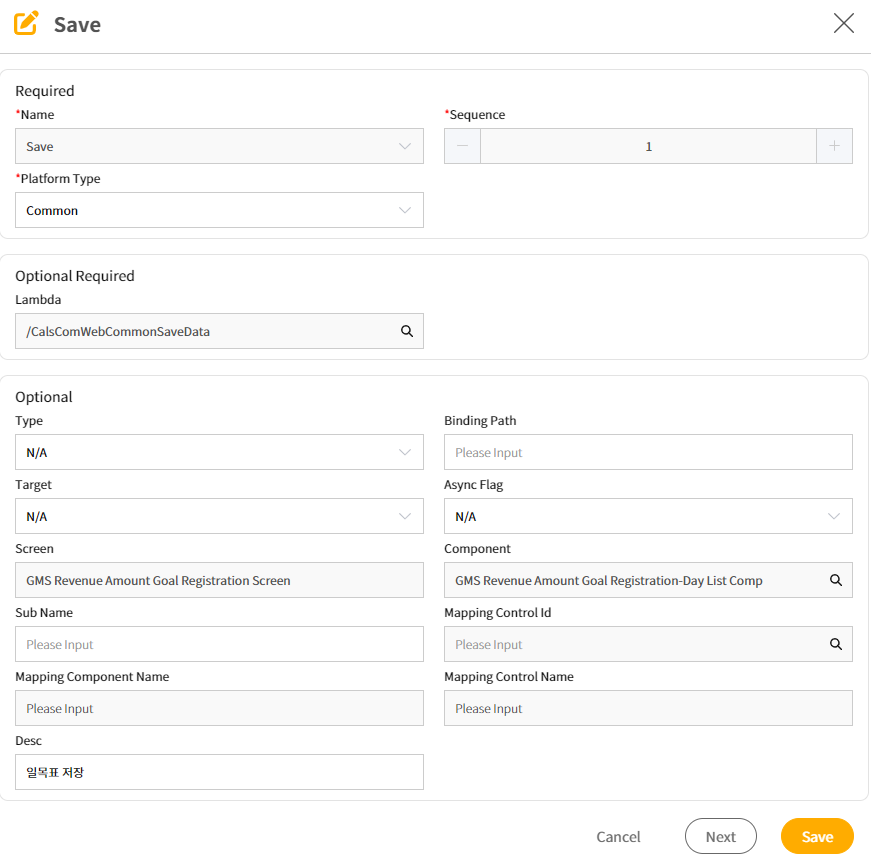Expand the Target dropdown
Viewport: 871px width, 855px height.
pos(219,516)
